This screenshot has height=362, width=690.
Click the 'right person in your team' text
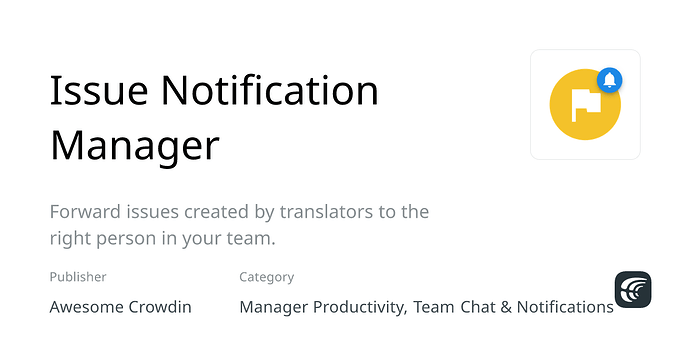pos(162,238)
